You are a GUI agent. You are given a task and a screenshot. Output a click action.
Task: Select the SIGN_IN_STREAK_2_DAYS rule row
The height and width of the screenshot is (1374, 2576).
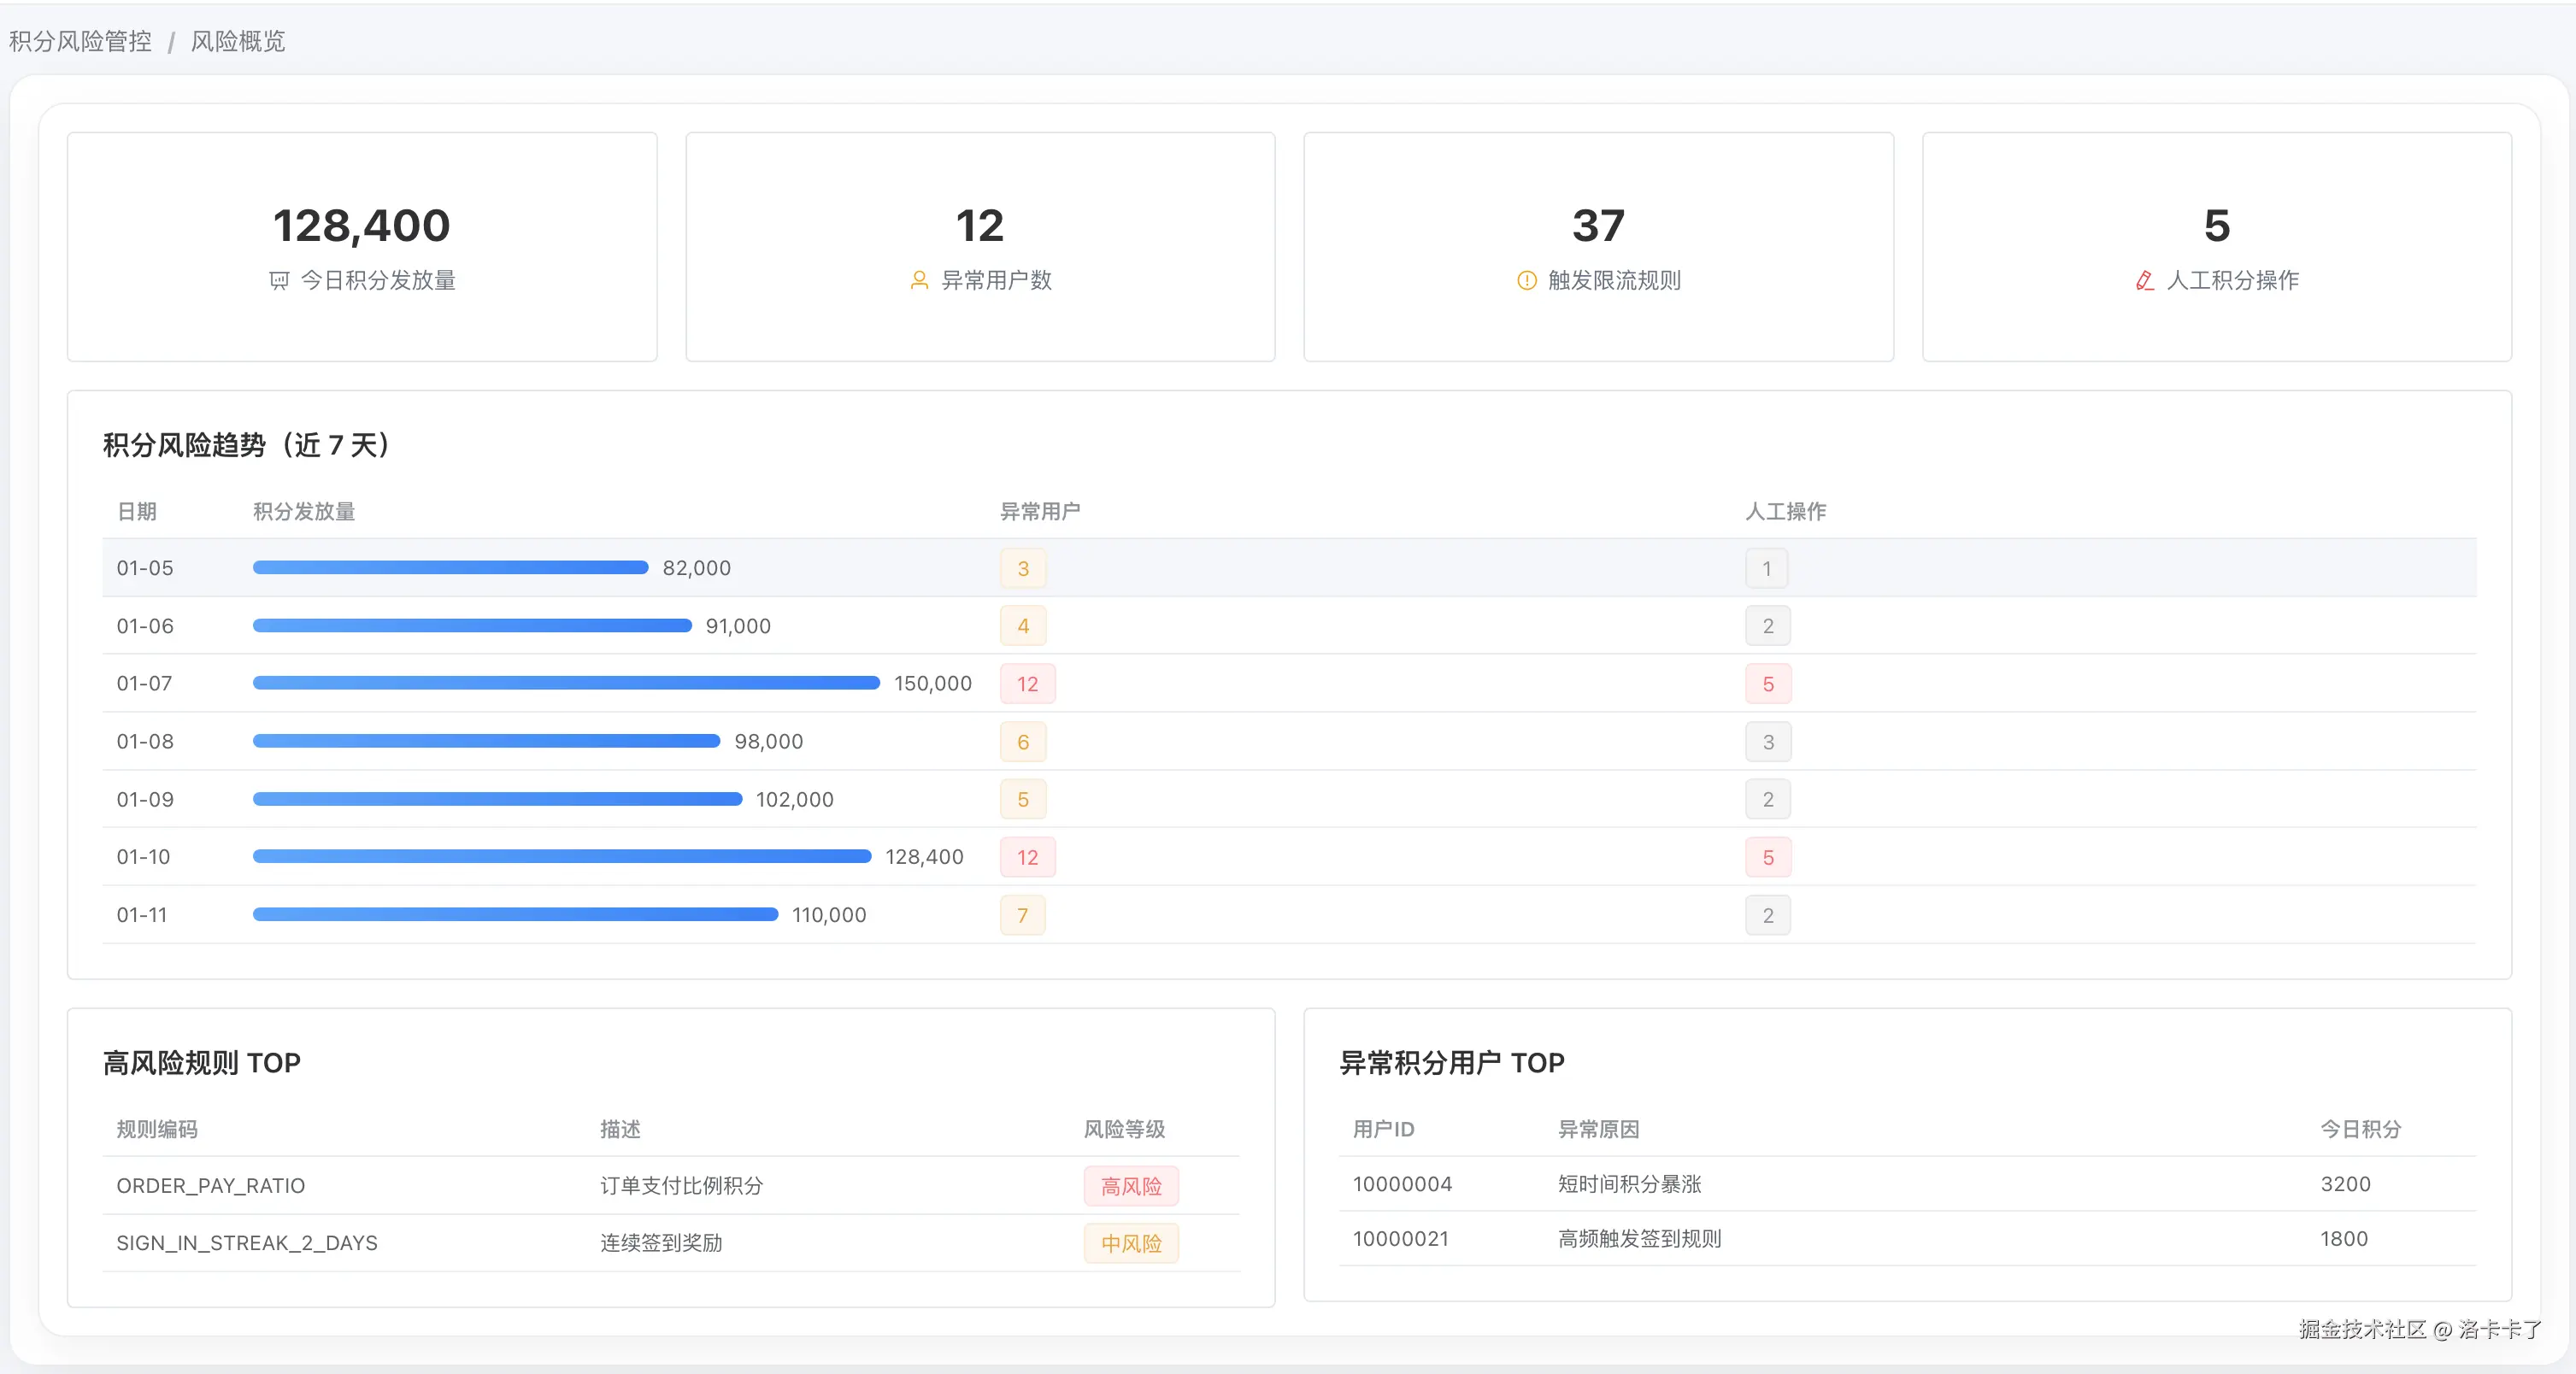247,1243
